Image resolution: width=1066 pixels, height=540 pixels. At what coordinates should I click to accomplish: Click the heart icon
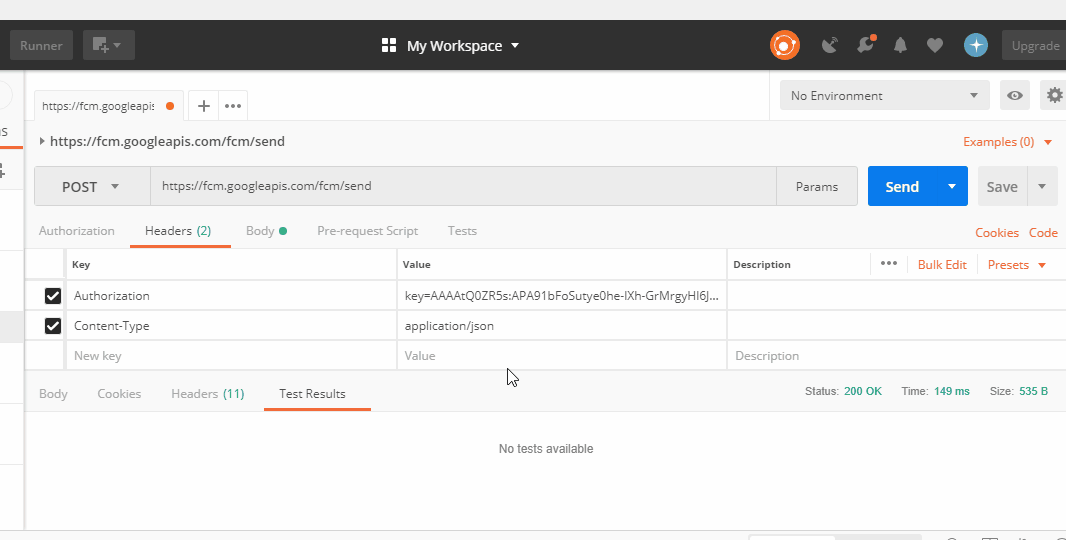tap(935, 46)
